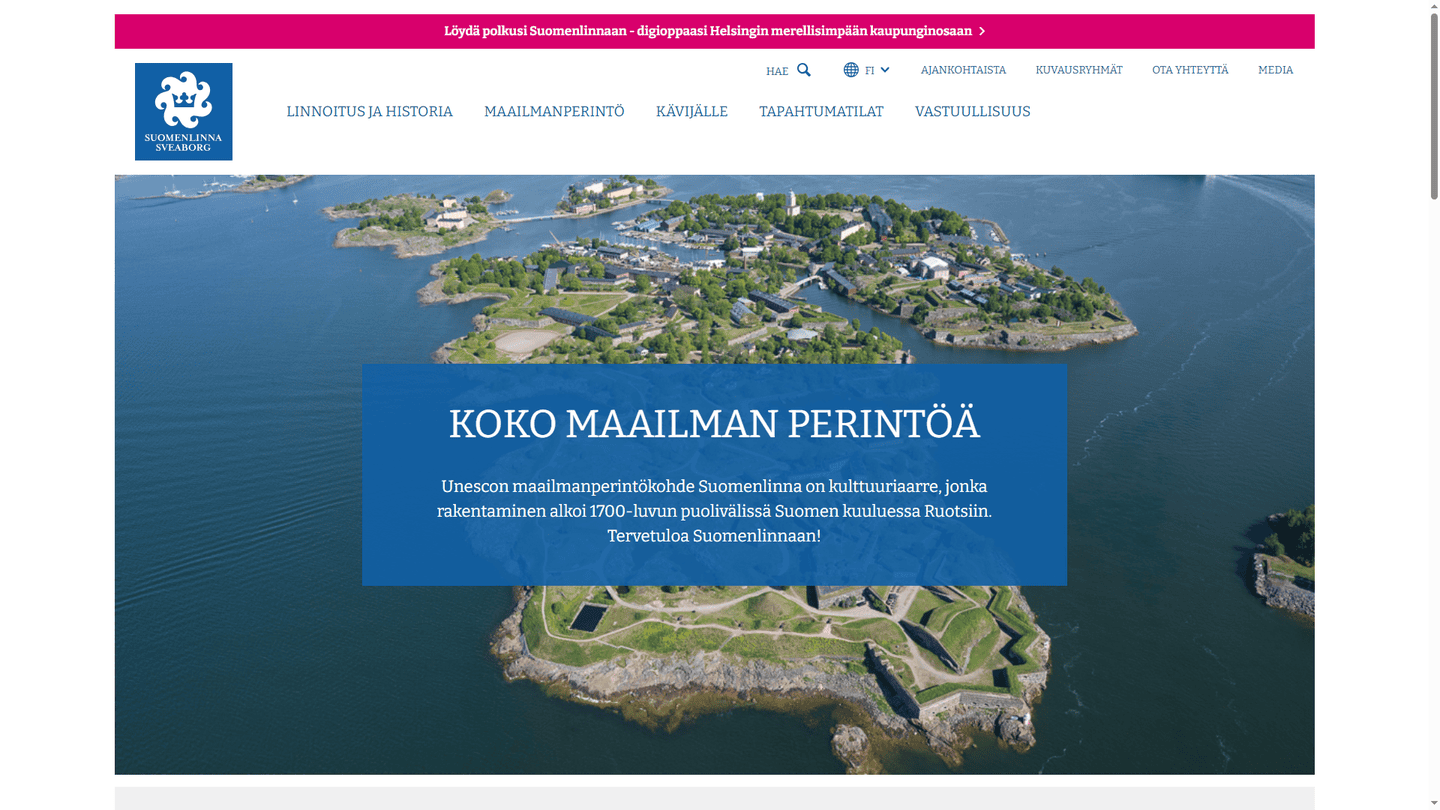Open Vastuullisuus menu item
The image size is (1440, 810).
point(972,112)
